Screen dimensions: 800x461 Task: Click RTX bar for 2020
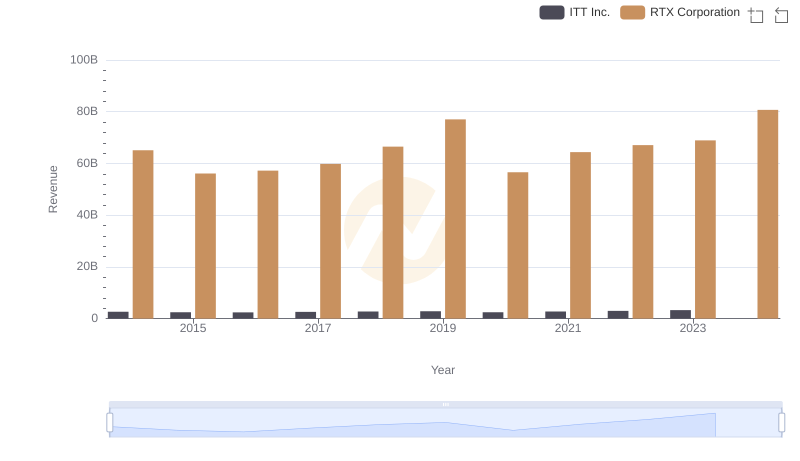(x=518, y=245)
